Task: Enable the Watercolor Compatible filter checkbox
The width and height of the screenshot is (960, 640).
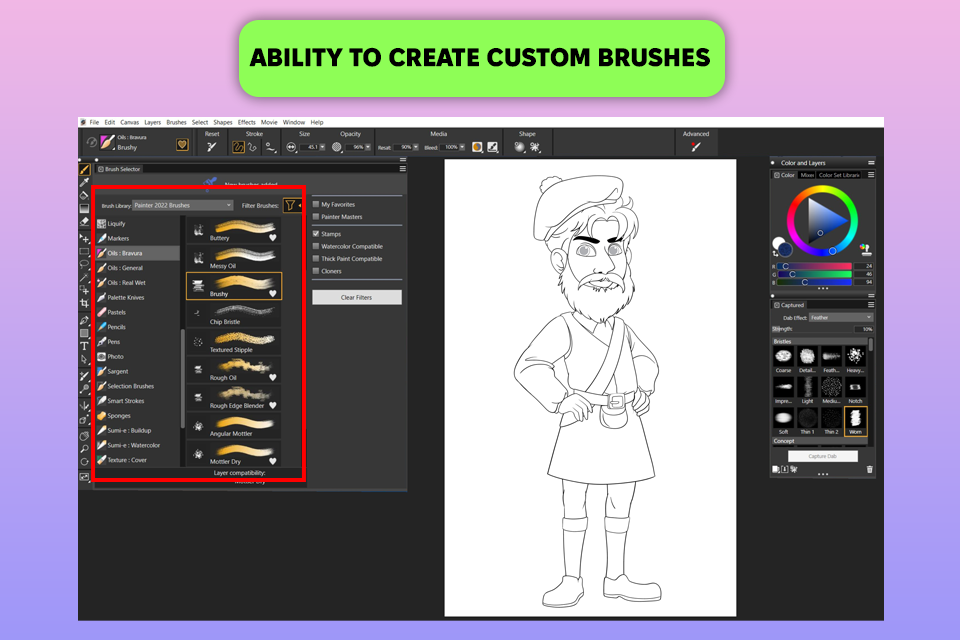Action: (x=316, y=246)
